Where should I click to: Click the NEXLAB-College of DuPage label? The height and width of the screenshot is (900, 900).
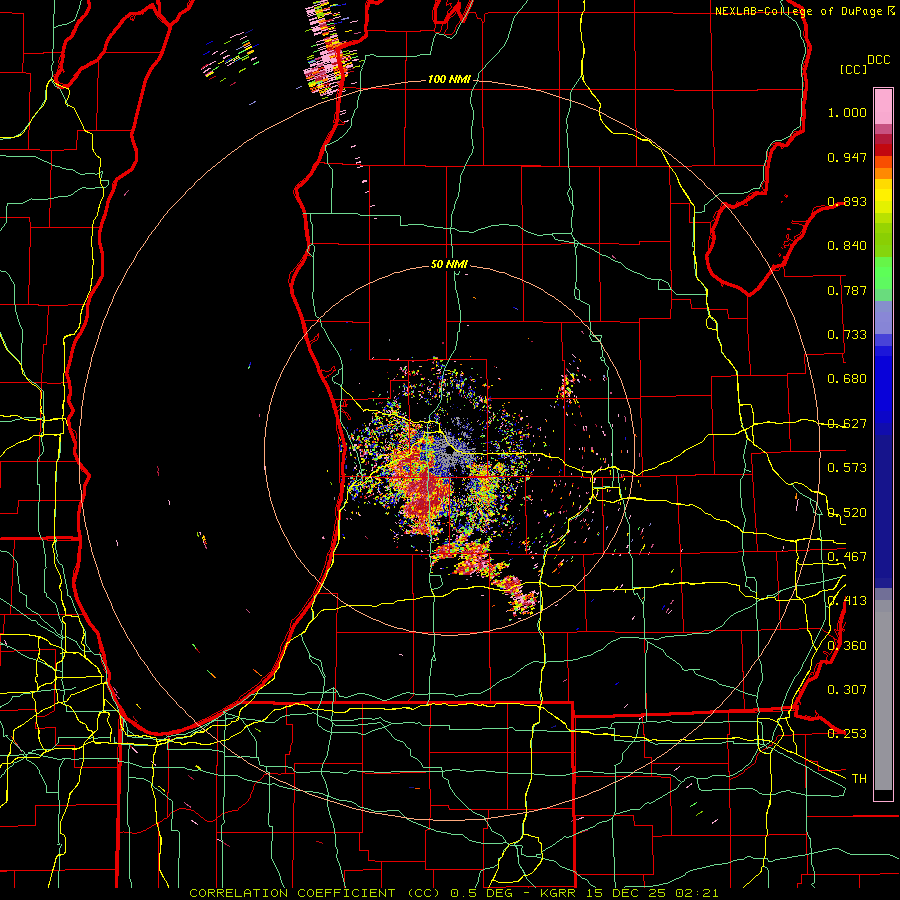point(798,11)
